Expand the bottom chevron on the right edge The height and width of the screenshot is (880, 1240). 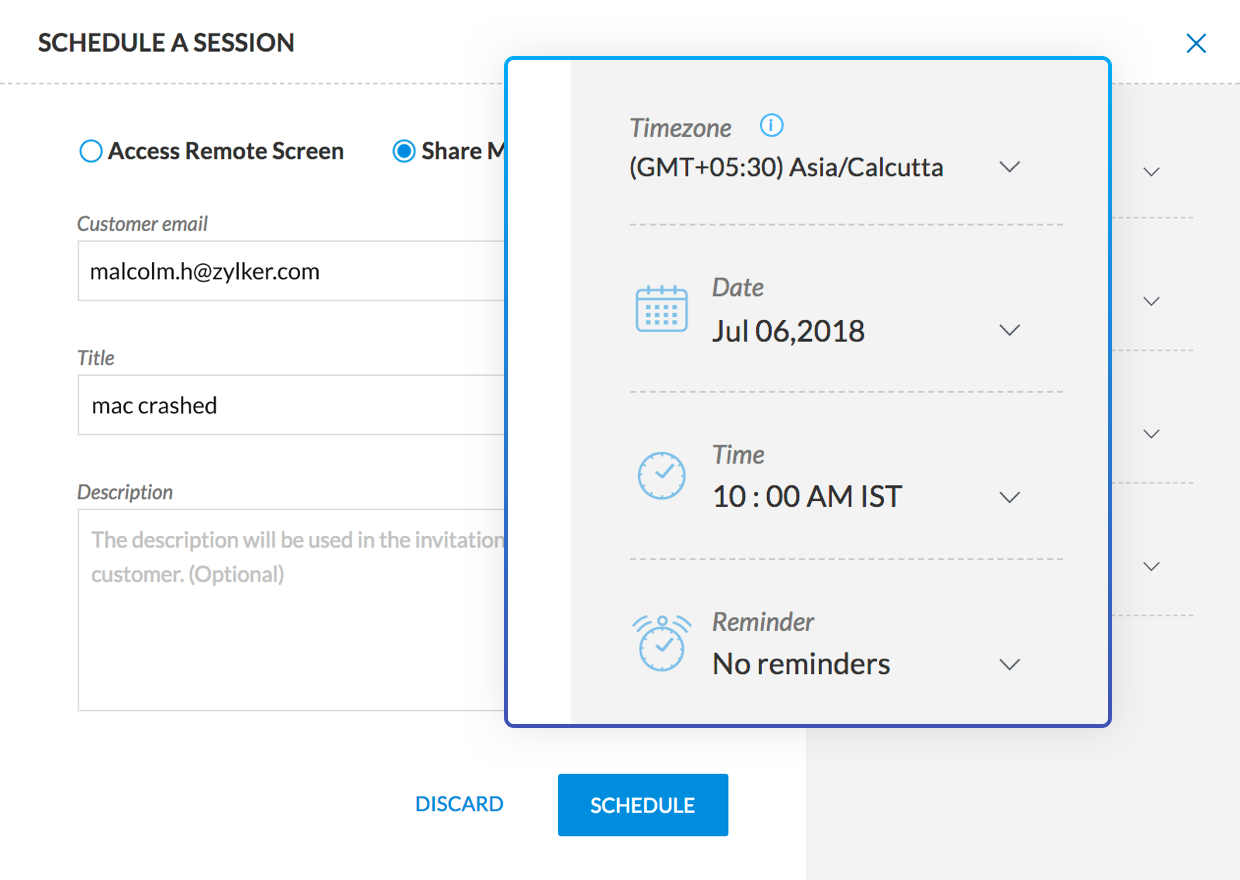(1151, 565)
